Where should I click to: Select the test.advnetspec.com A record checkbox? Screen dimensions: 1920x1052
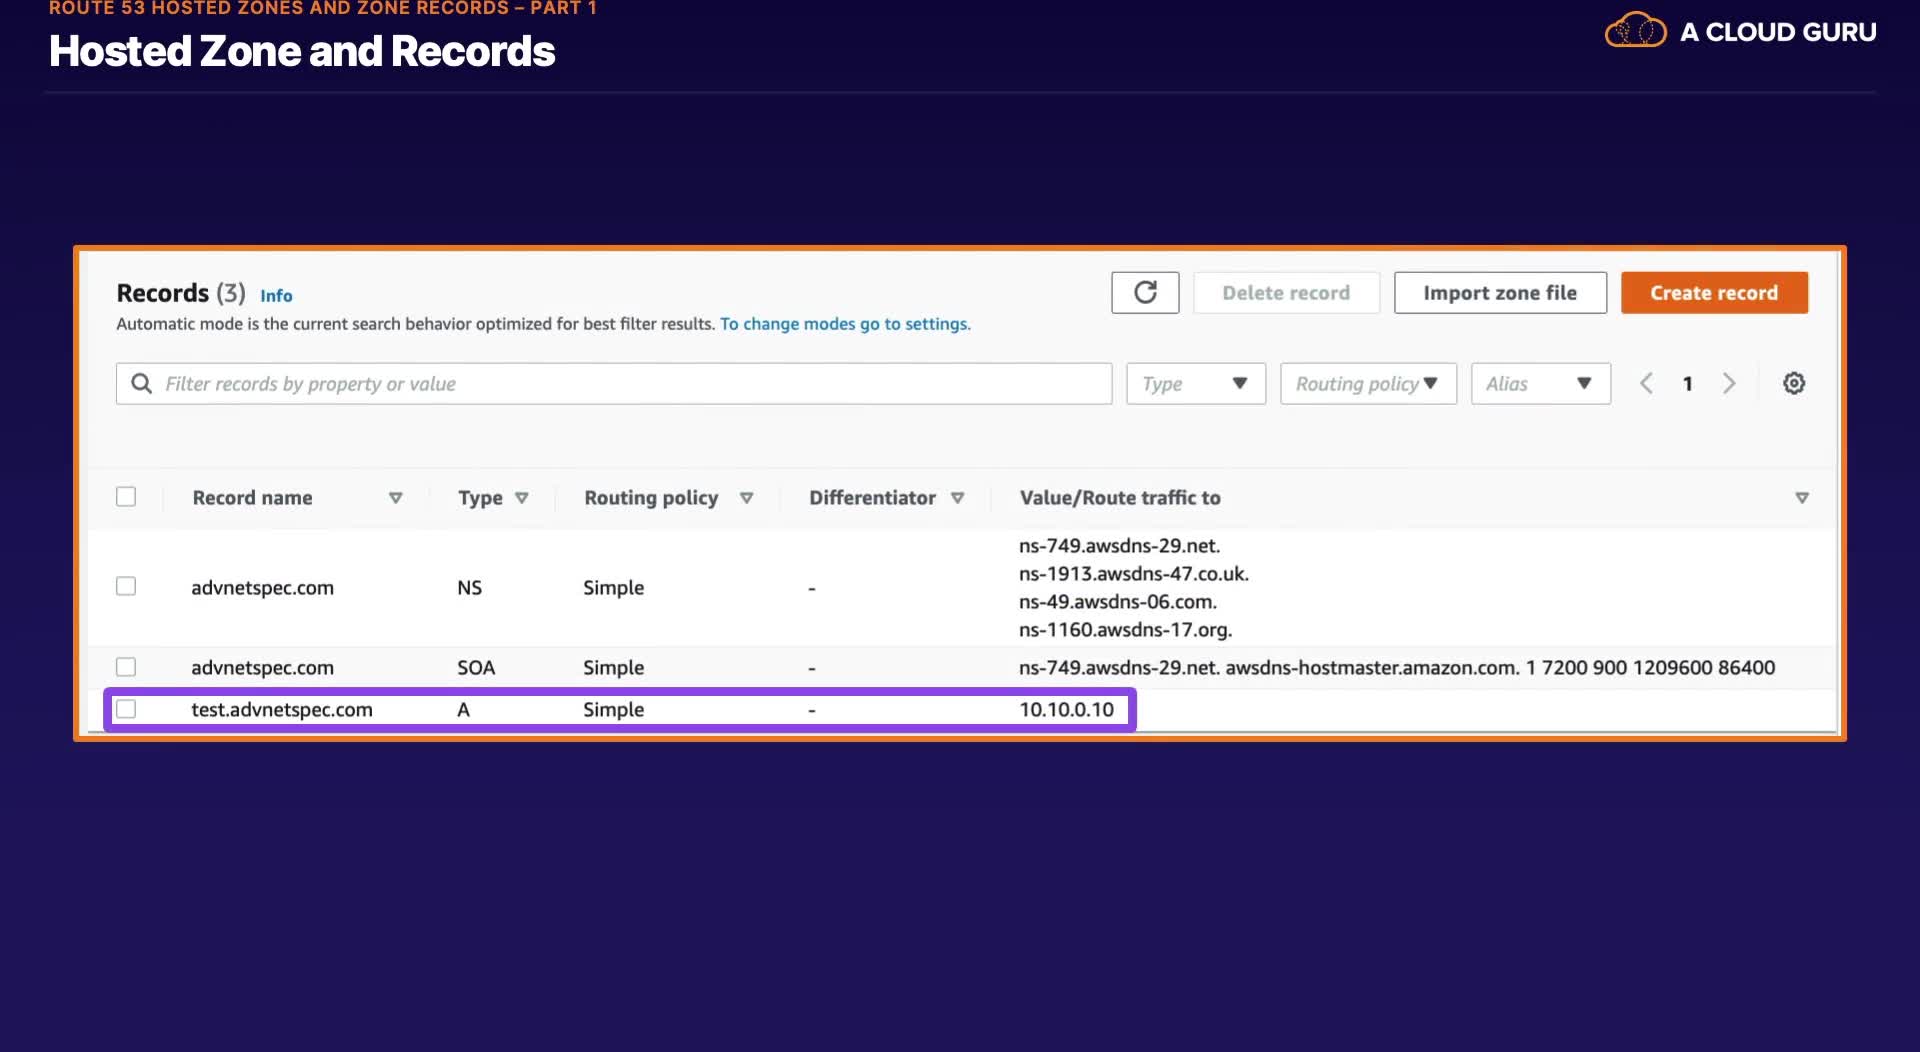click(x=126, y=709)
